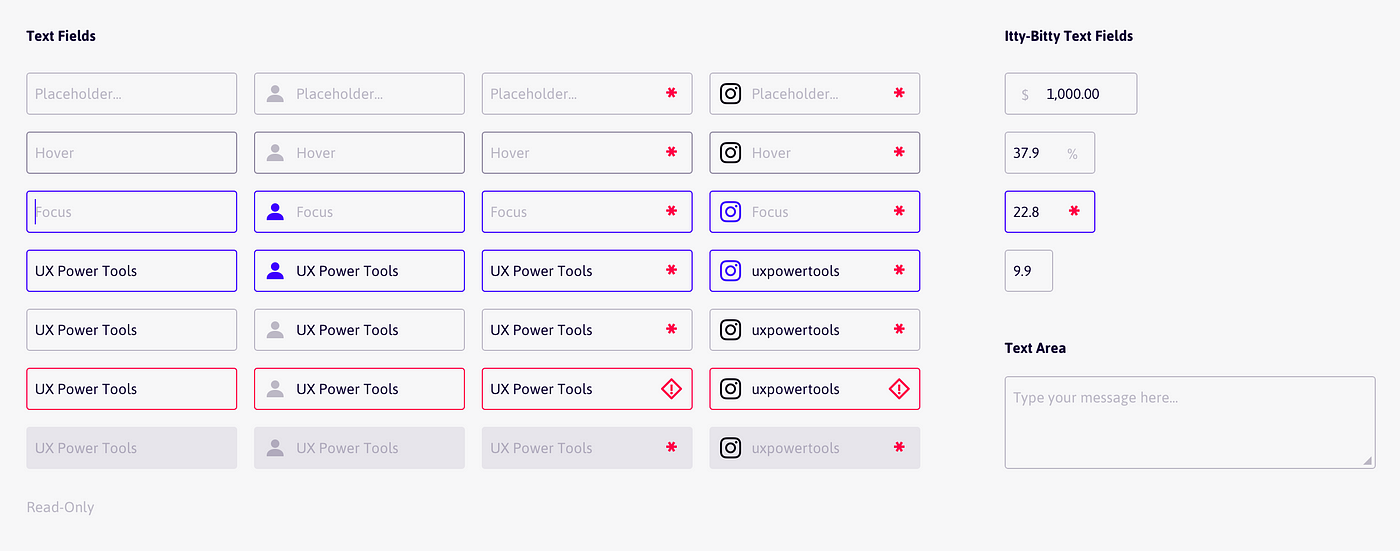Click the red diamond error icon after uxpowertools

[x=899, y=389]
